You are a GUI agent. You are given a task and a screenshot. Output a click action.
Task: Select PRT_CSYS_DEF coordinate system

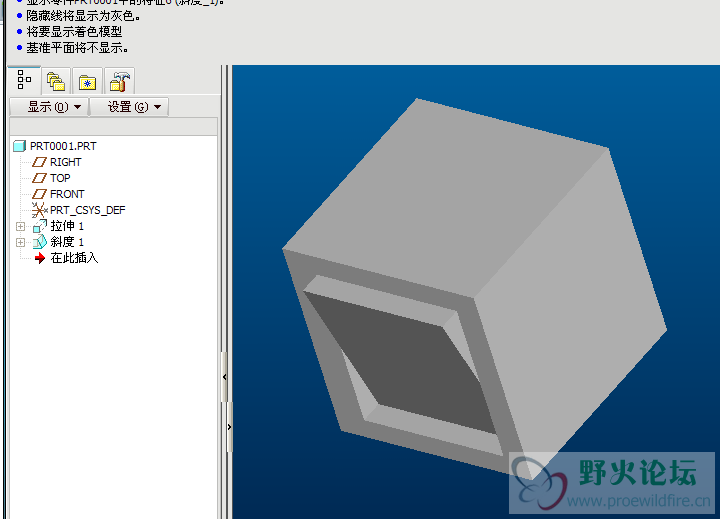[87, 210]
